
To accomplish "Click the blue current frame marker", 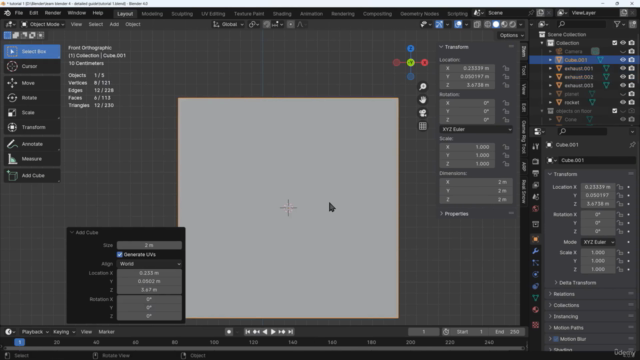I will [19, 342].
